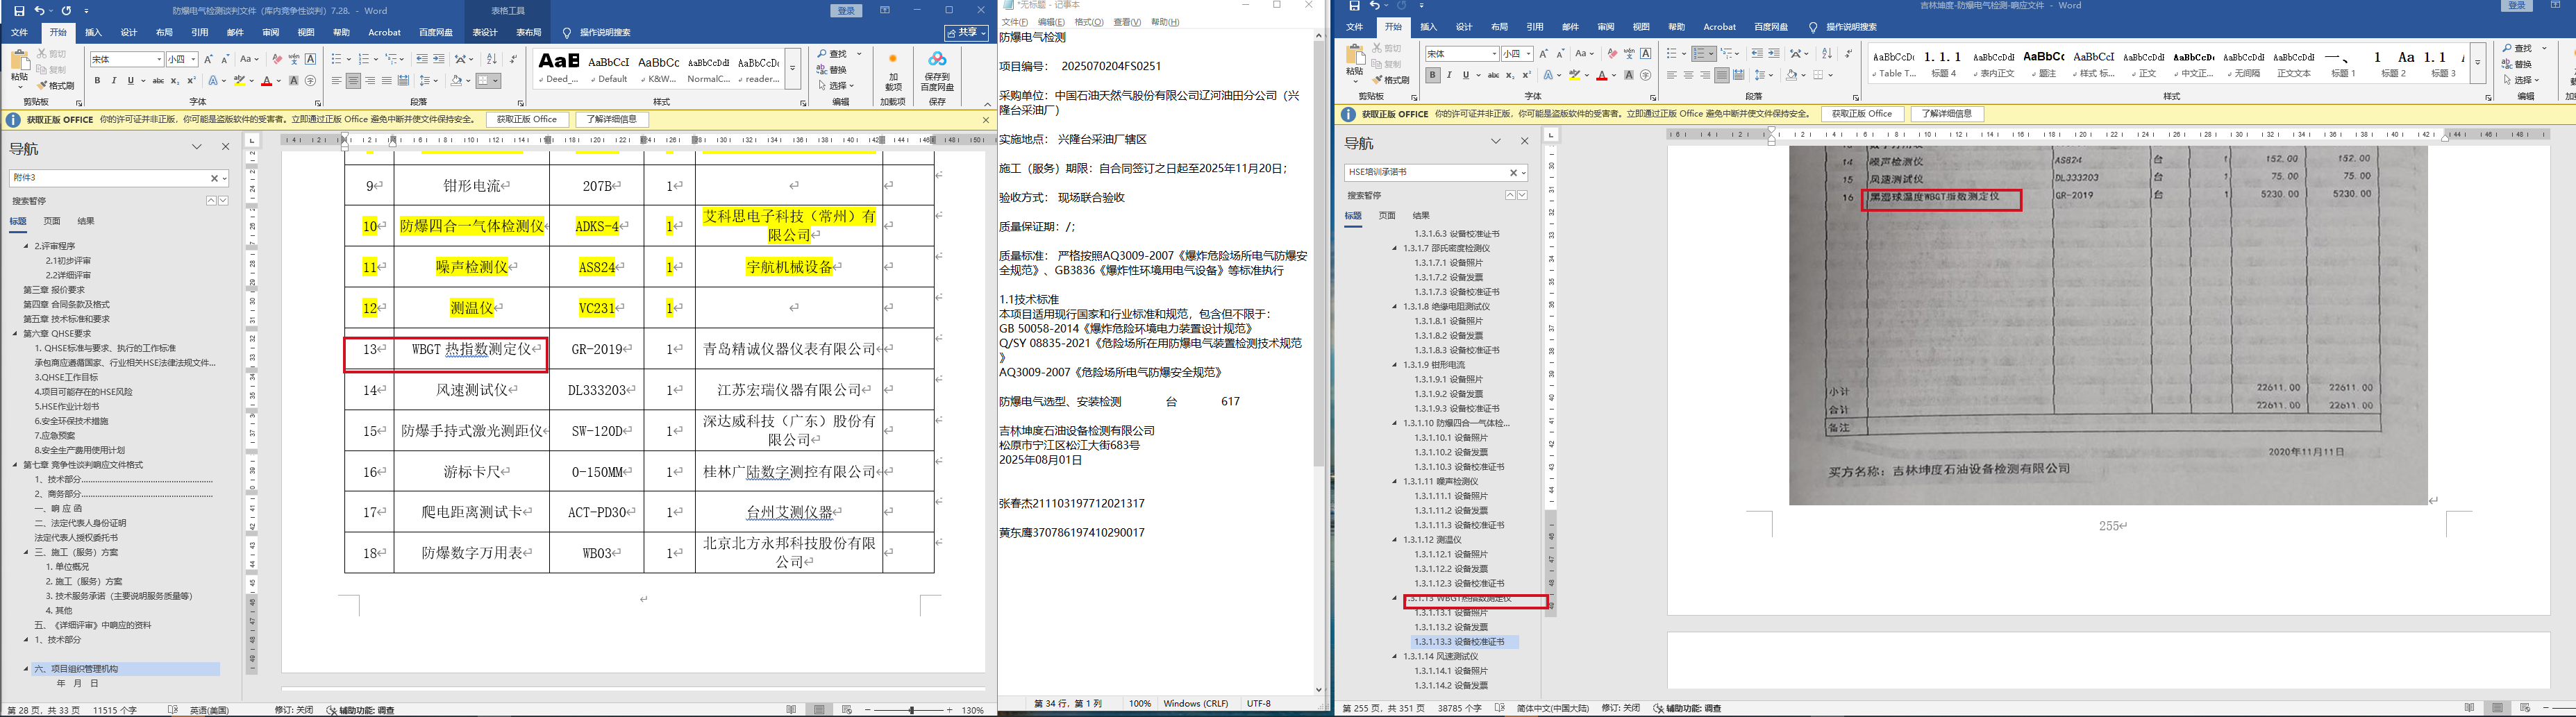Toggle subscript (x₂) in right Word ribbon
The image size is (2576, 717).
[1510, 75]
